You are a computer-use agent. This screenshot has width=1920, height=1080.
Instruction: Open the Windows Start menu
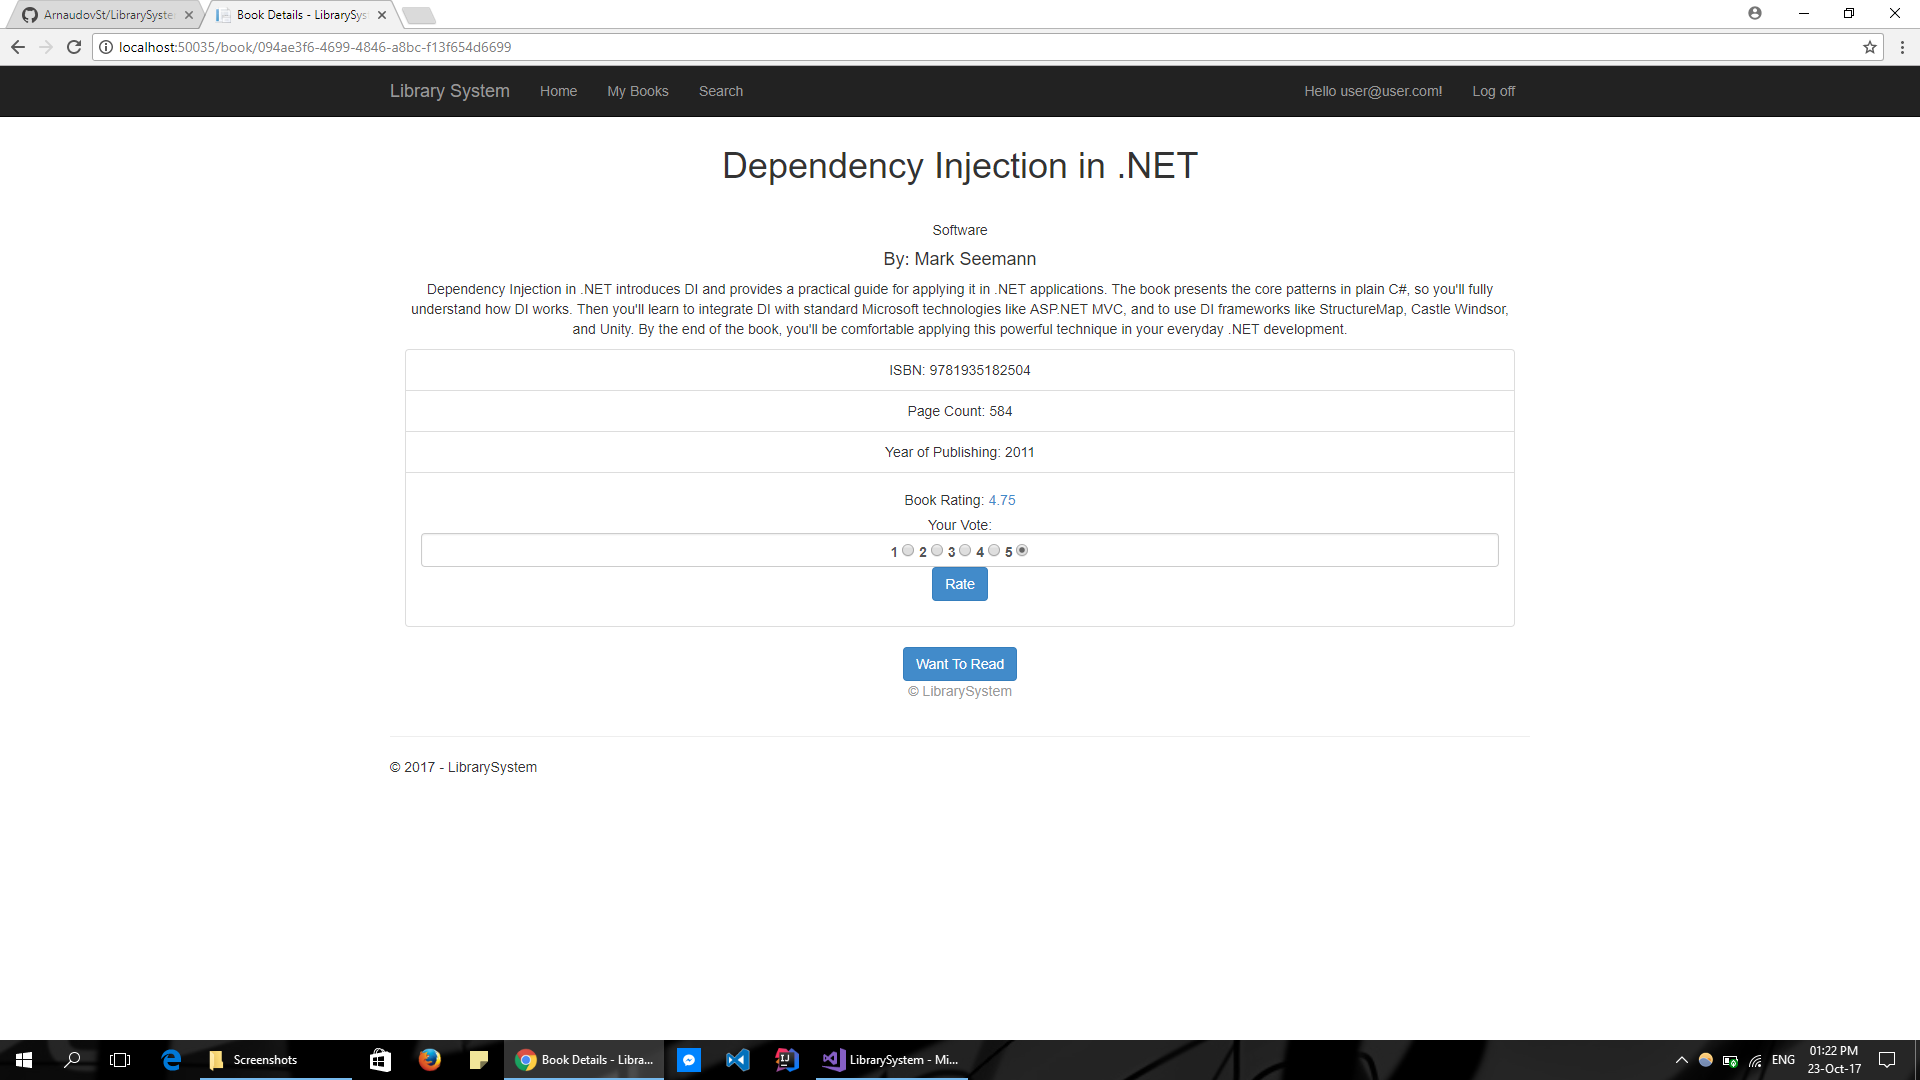24,1059
